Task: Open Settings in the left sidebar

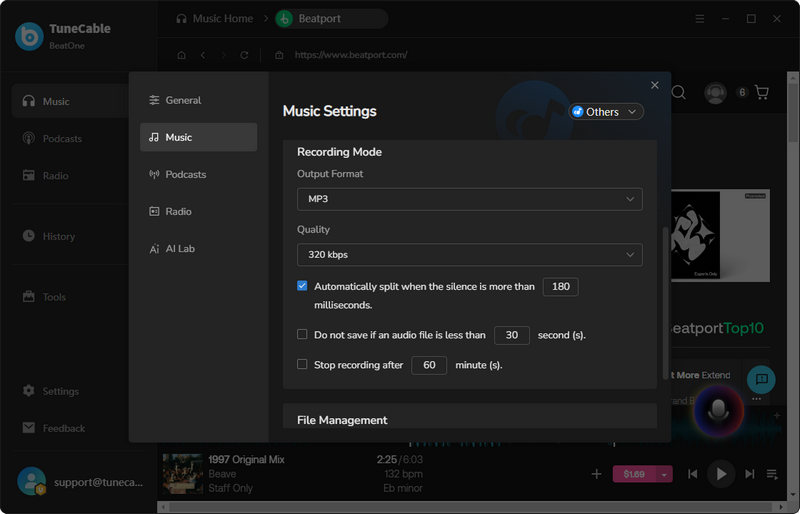Action: pos(51,391)
